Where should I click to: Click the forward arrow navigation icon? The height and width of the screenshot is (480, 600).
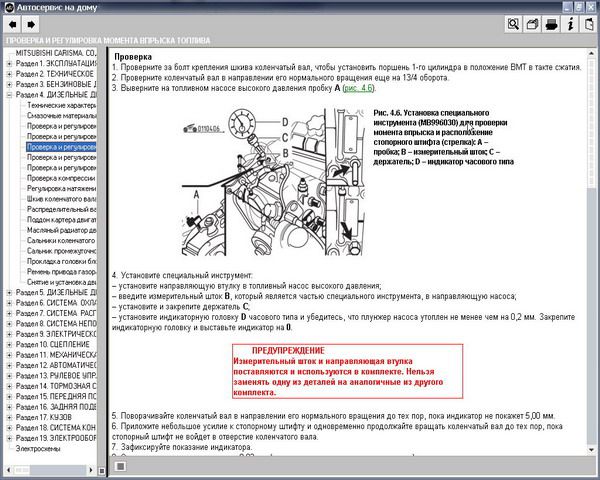[x=32, y=23]
